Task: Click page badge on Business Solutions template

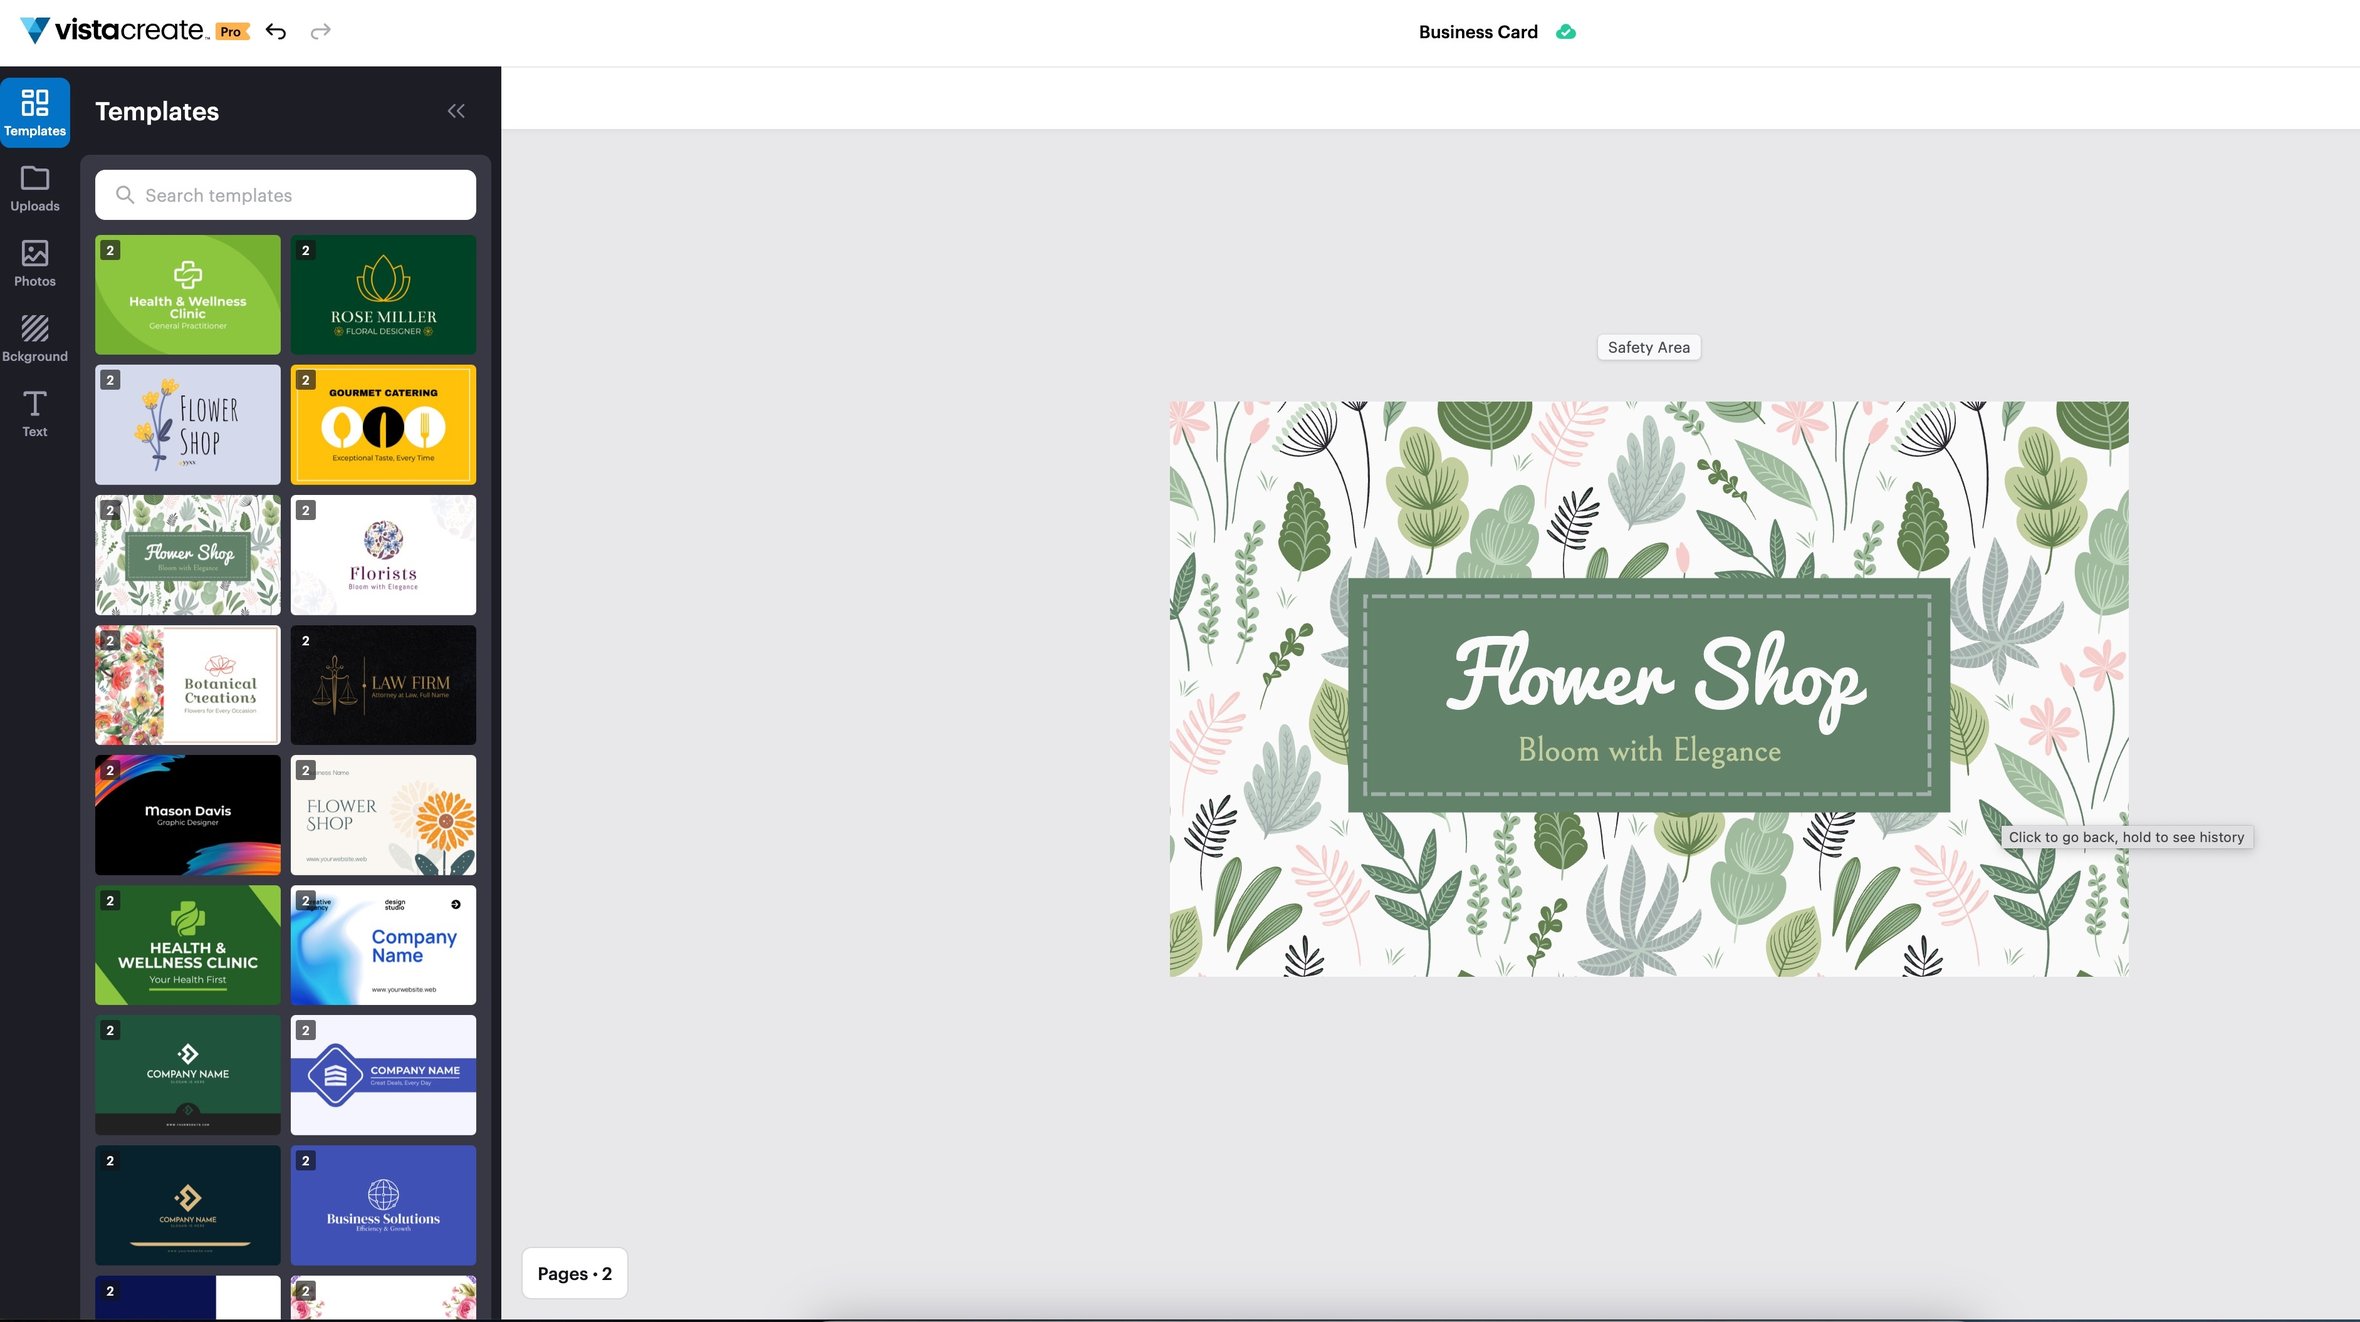Action: click(306, 1160)
